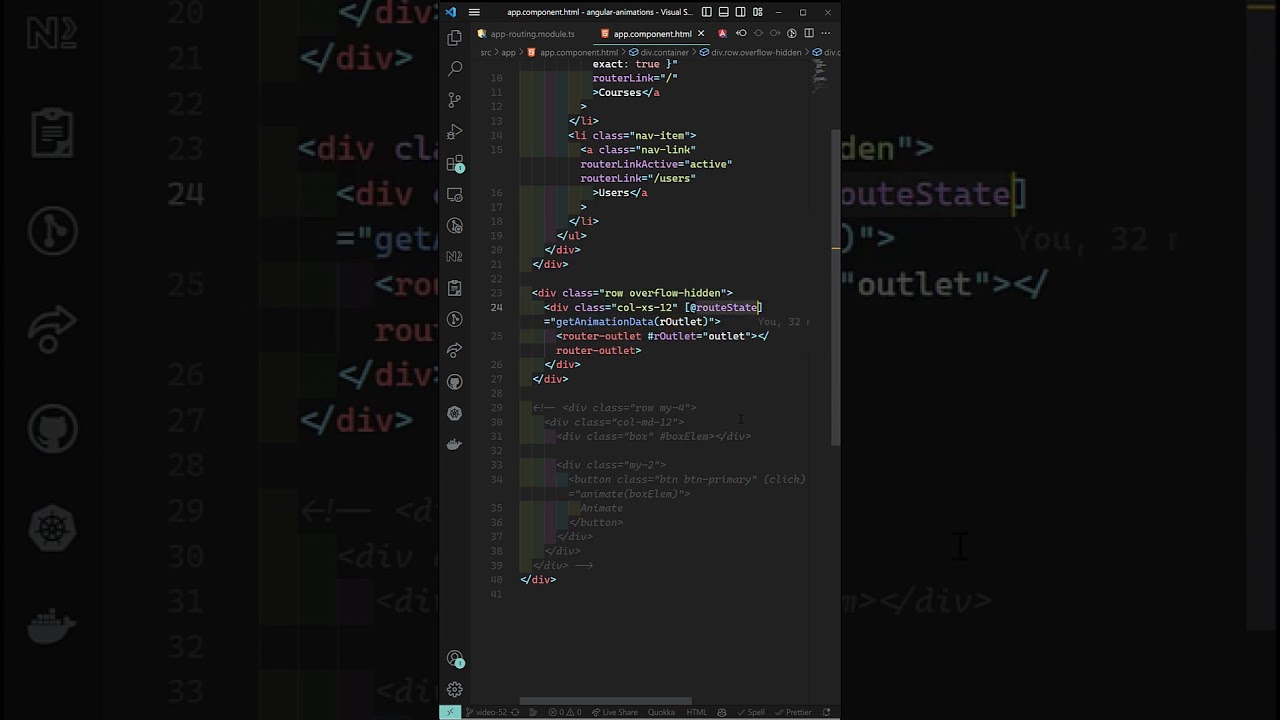Image resolution: width=1280 pixels, height=720 pixels.
Task: Click the app folder breadcrumb
Action: pyautogui.click(x=508, y=52)
